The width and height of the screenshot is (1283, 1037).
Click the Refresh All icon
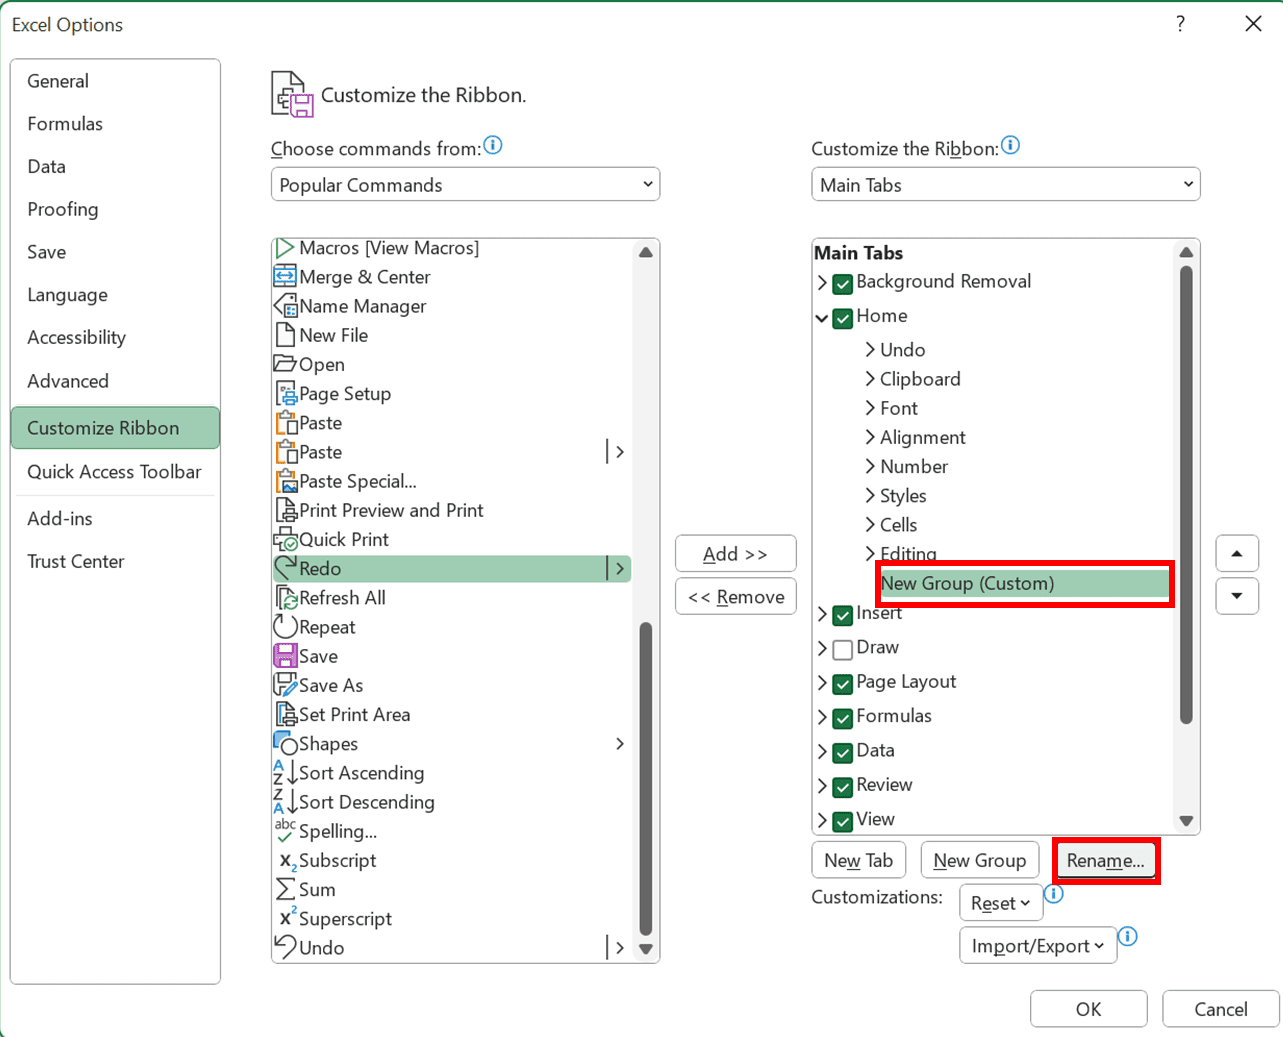(x=285, y=597)
